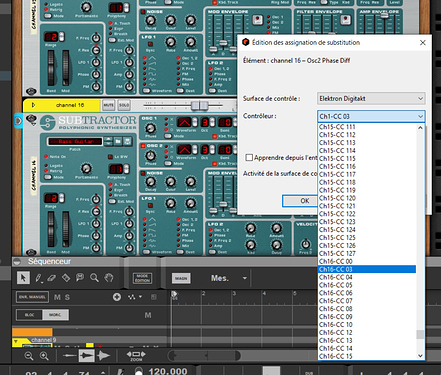Click the horizontal zoom out magnifier
The image size is (441, 375).
[x=29, y=356]
